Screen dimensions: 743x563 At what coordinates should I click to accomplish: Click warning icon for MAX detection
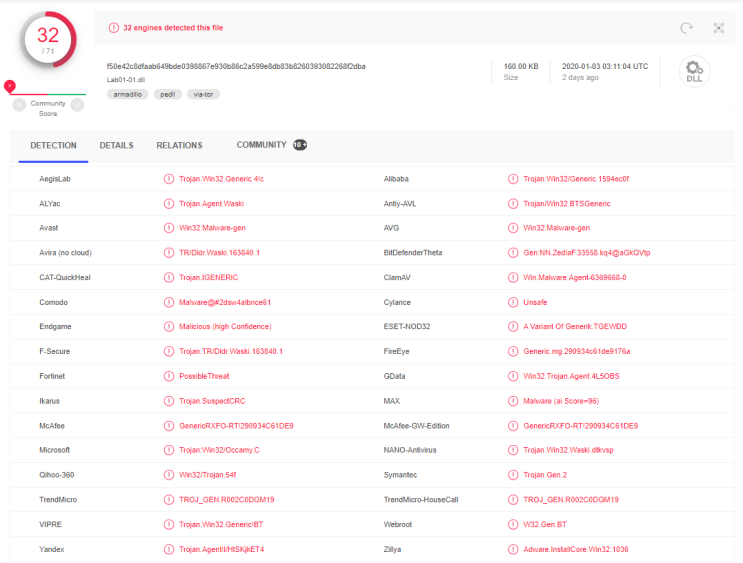coord(513,401)
